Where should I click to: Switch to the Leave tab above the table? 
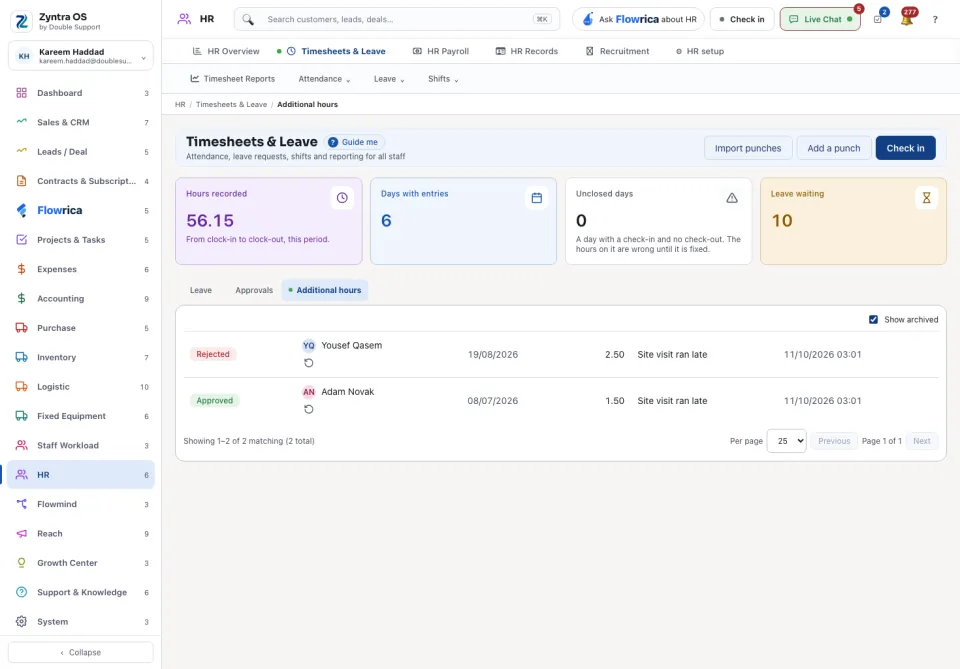tap(201, 290)
